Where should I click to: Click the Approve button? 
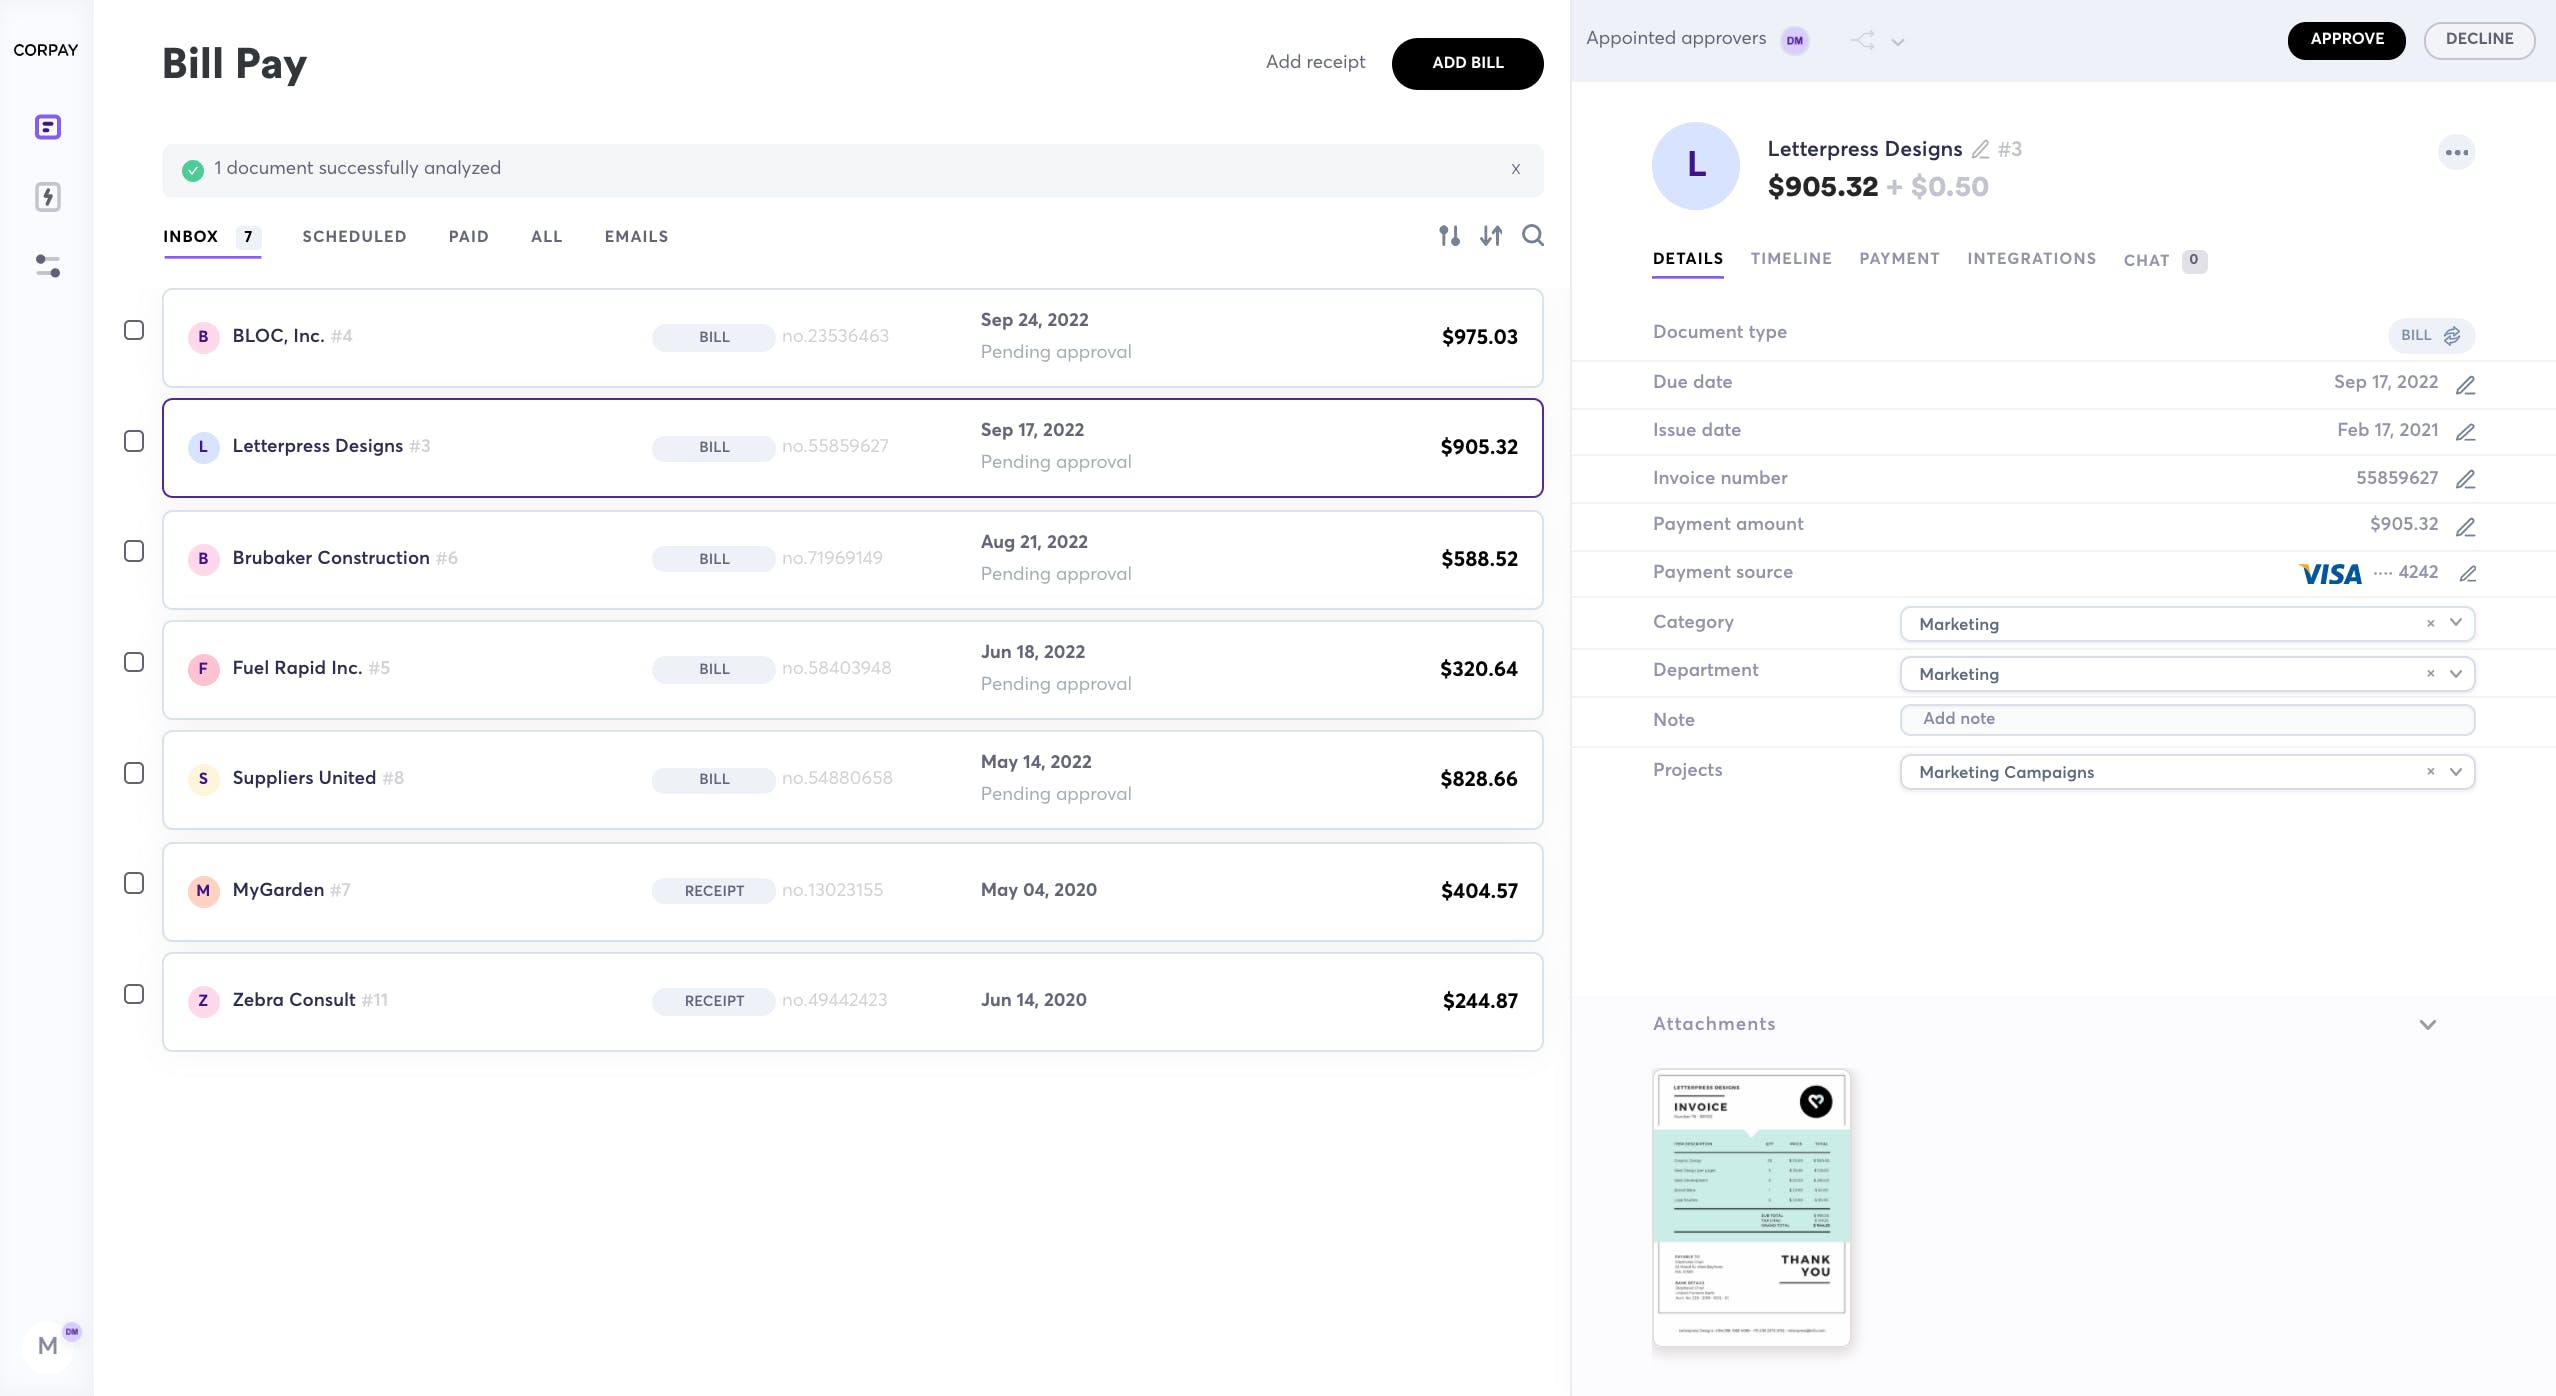pyautogui.click(x=2346, y=40)
